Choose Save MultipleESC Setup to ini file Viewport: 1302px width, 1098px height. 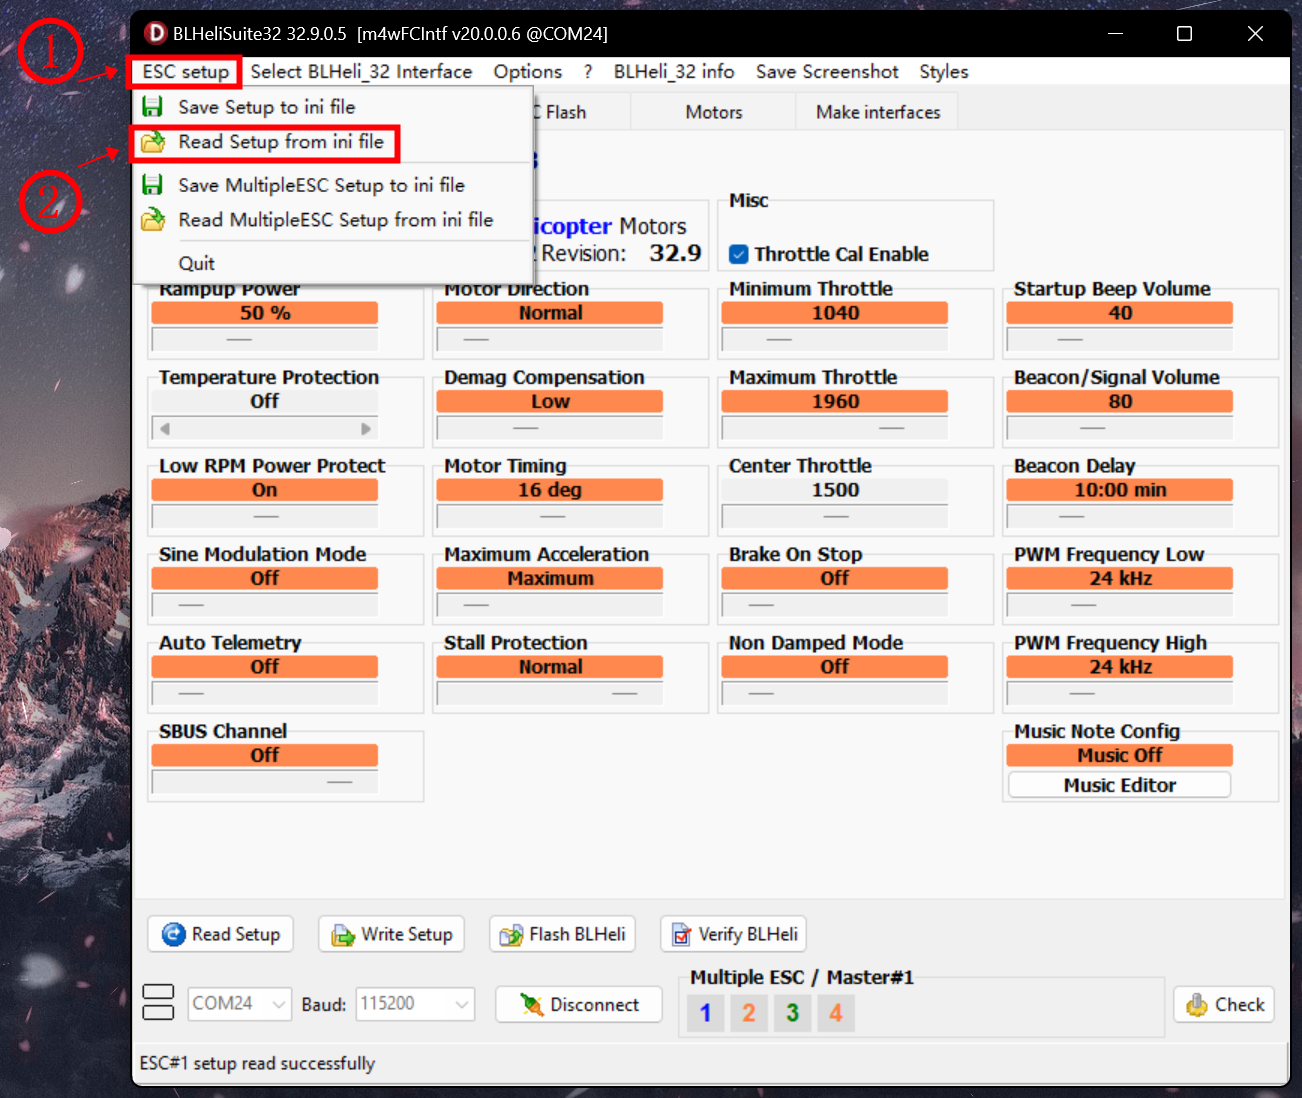tap(332, 185)
